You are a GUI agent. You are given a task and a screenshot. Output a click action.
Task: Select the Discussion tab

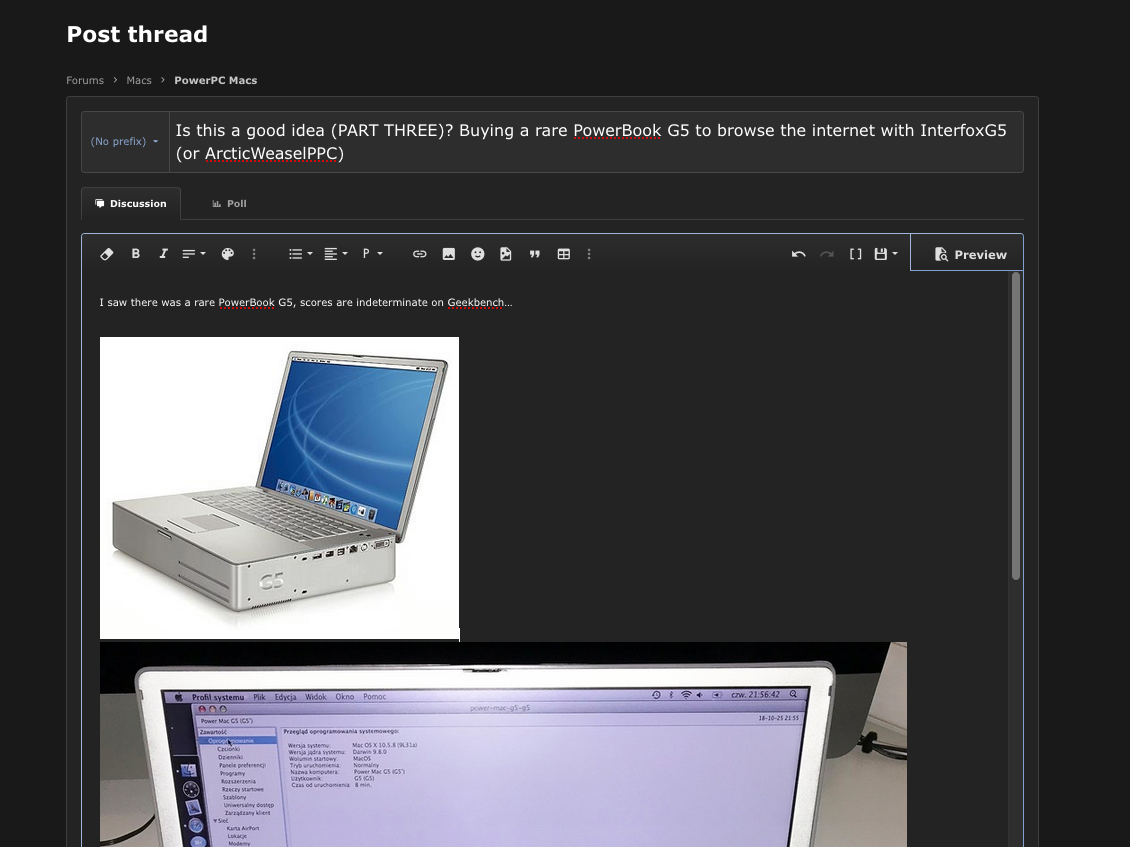pos(130,203)
